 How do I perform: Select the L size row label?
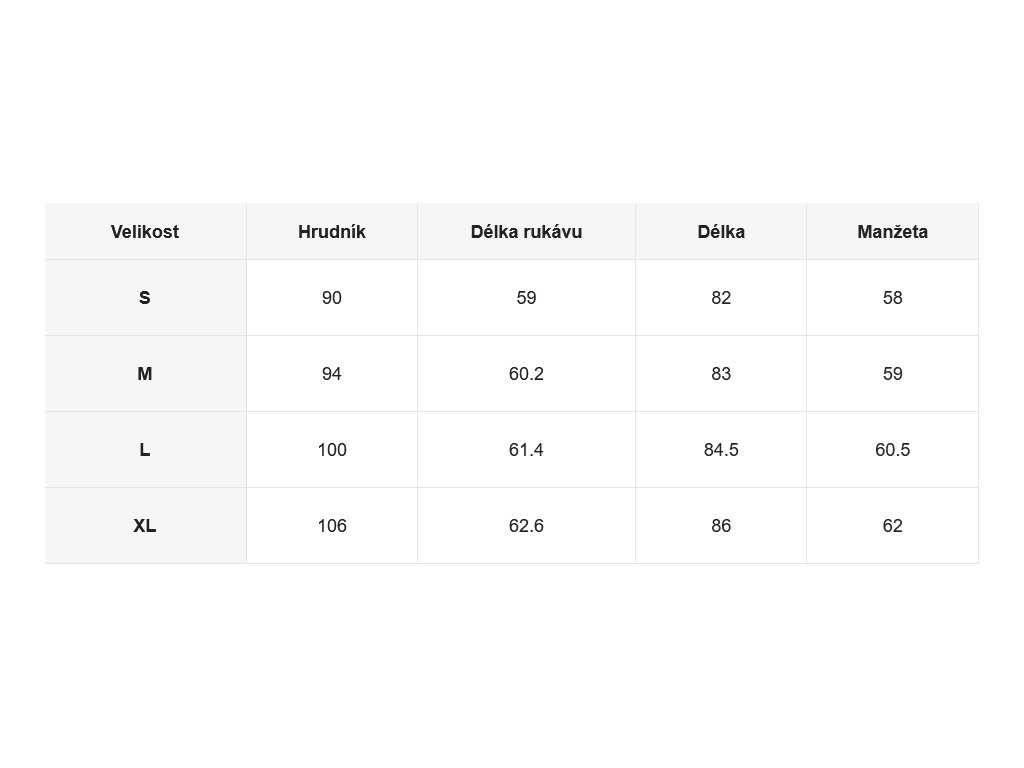pos(145,450)
